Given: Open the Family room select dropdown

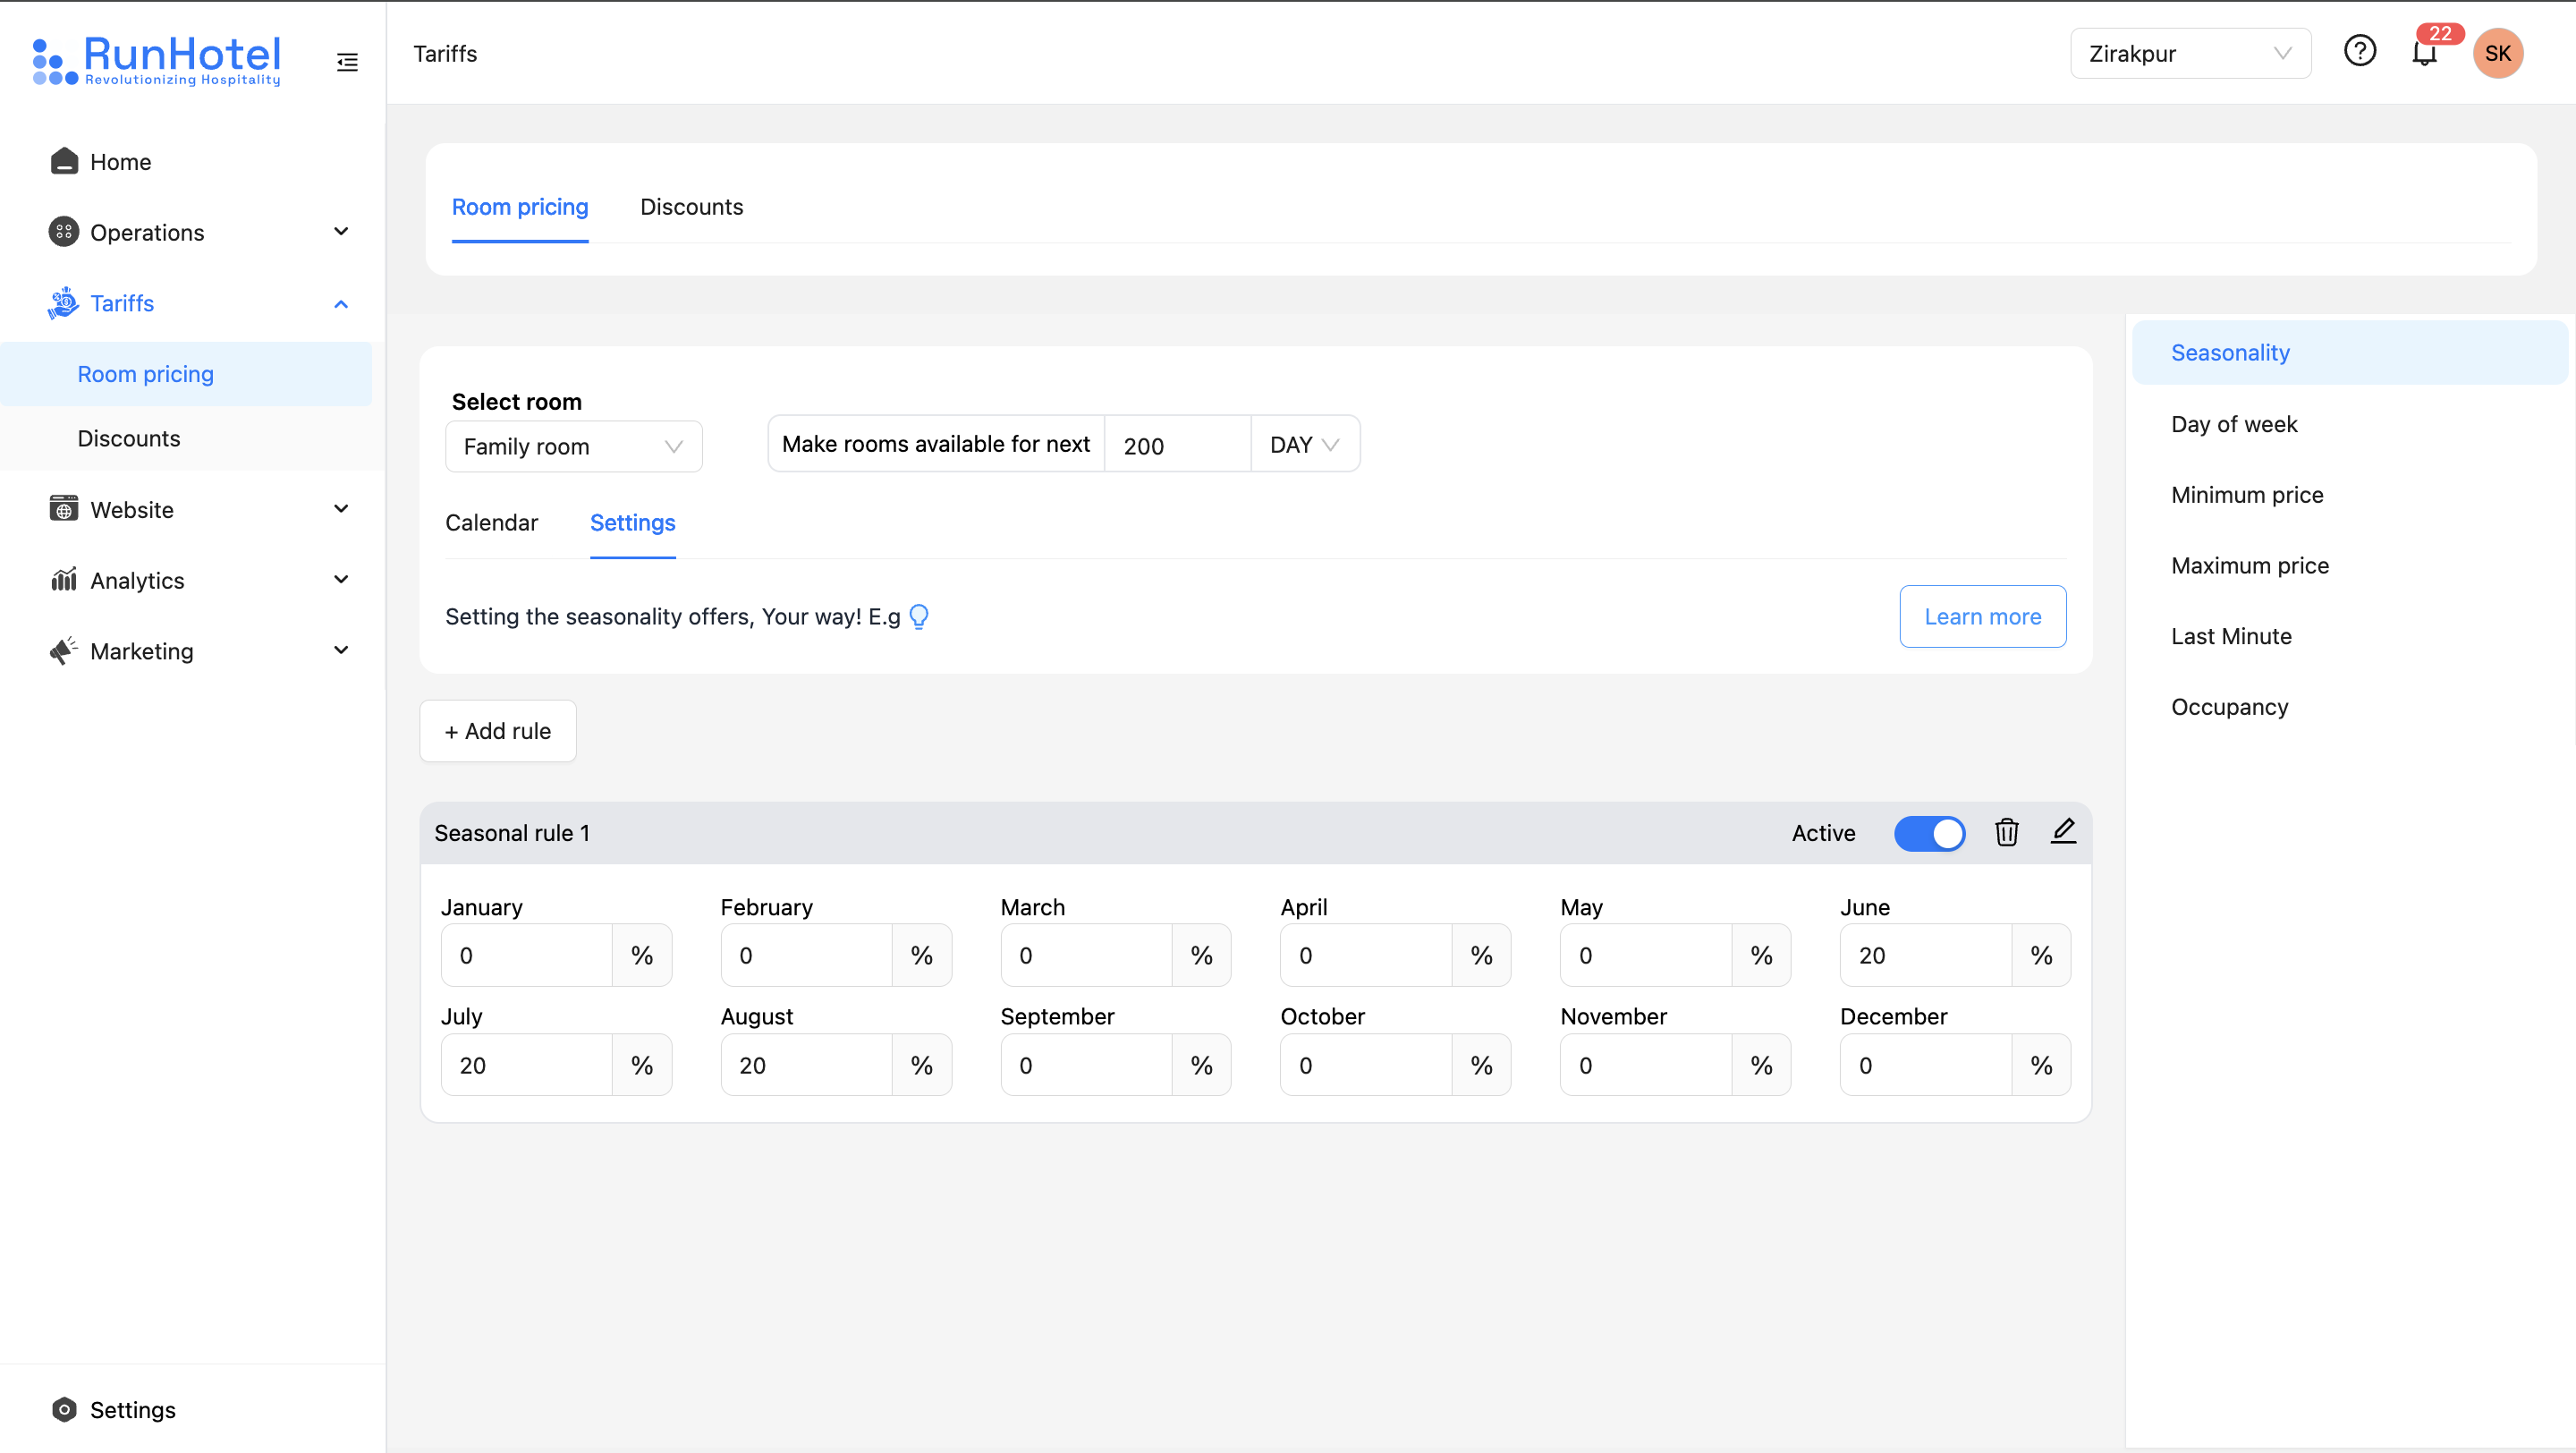Looking at the screenshot, I should pyautogui.click(x=573, y=446).
